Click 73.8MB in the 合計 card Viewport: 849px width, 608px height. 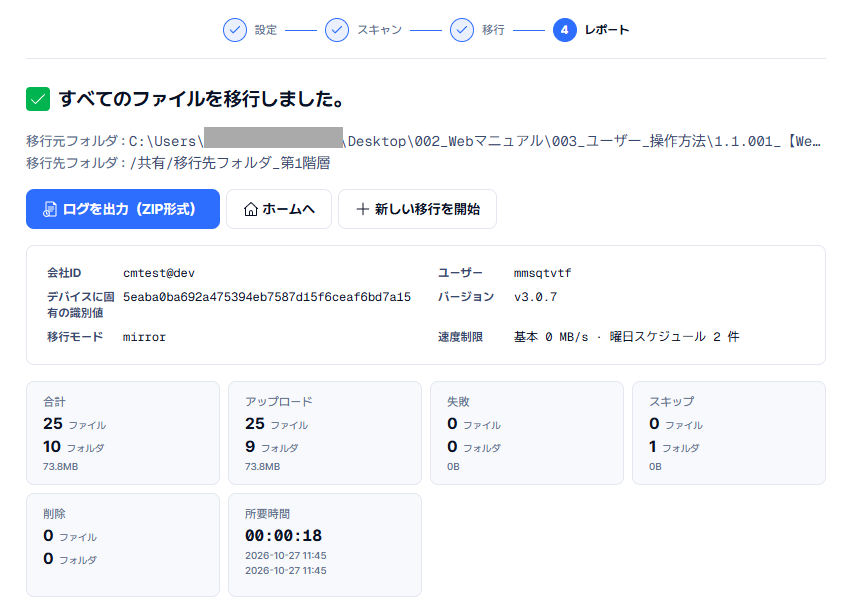(61, 467)
